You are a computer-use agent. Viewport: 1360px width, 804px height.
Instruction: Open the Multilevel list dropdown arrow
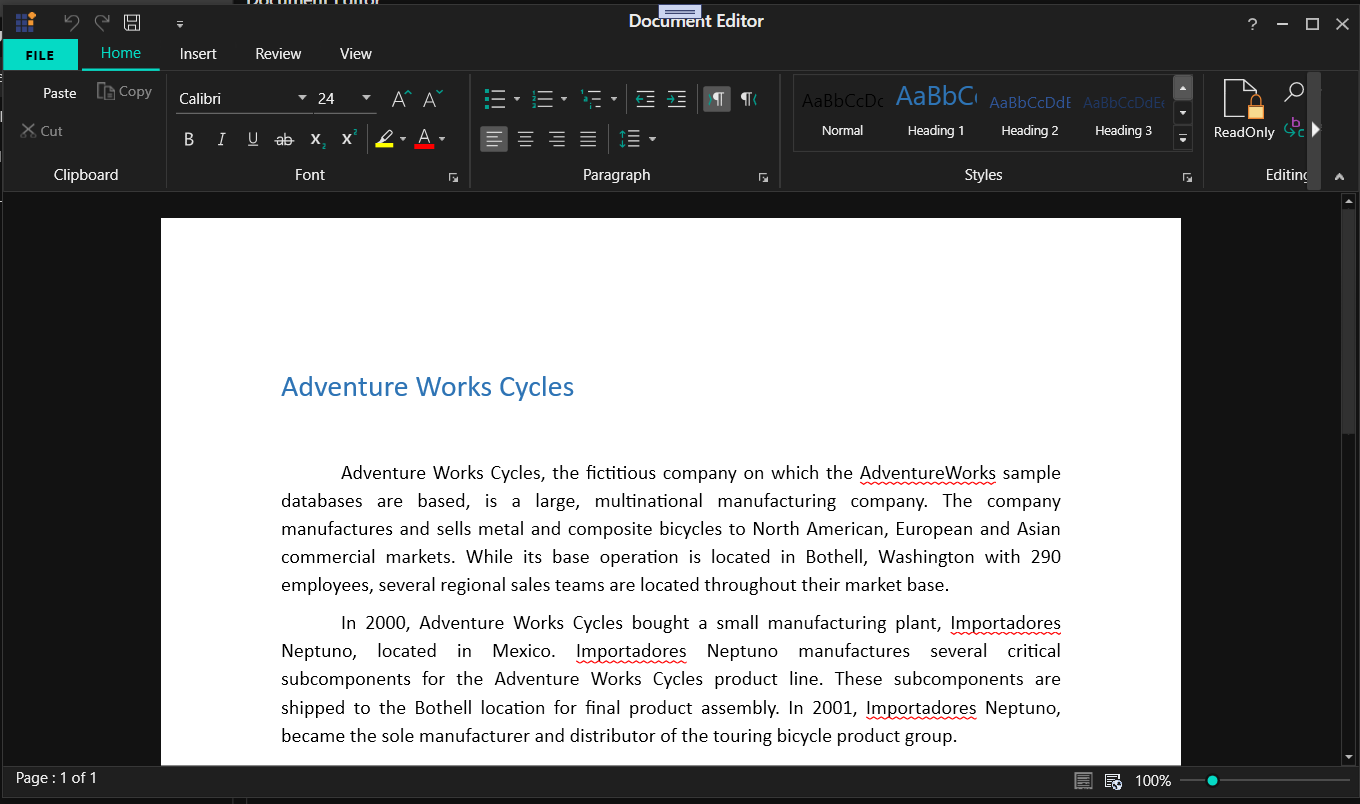612,98
